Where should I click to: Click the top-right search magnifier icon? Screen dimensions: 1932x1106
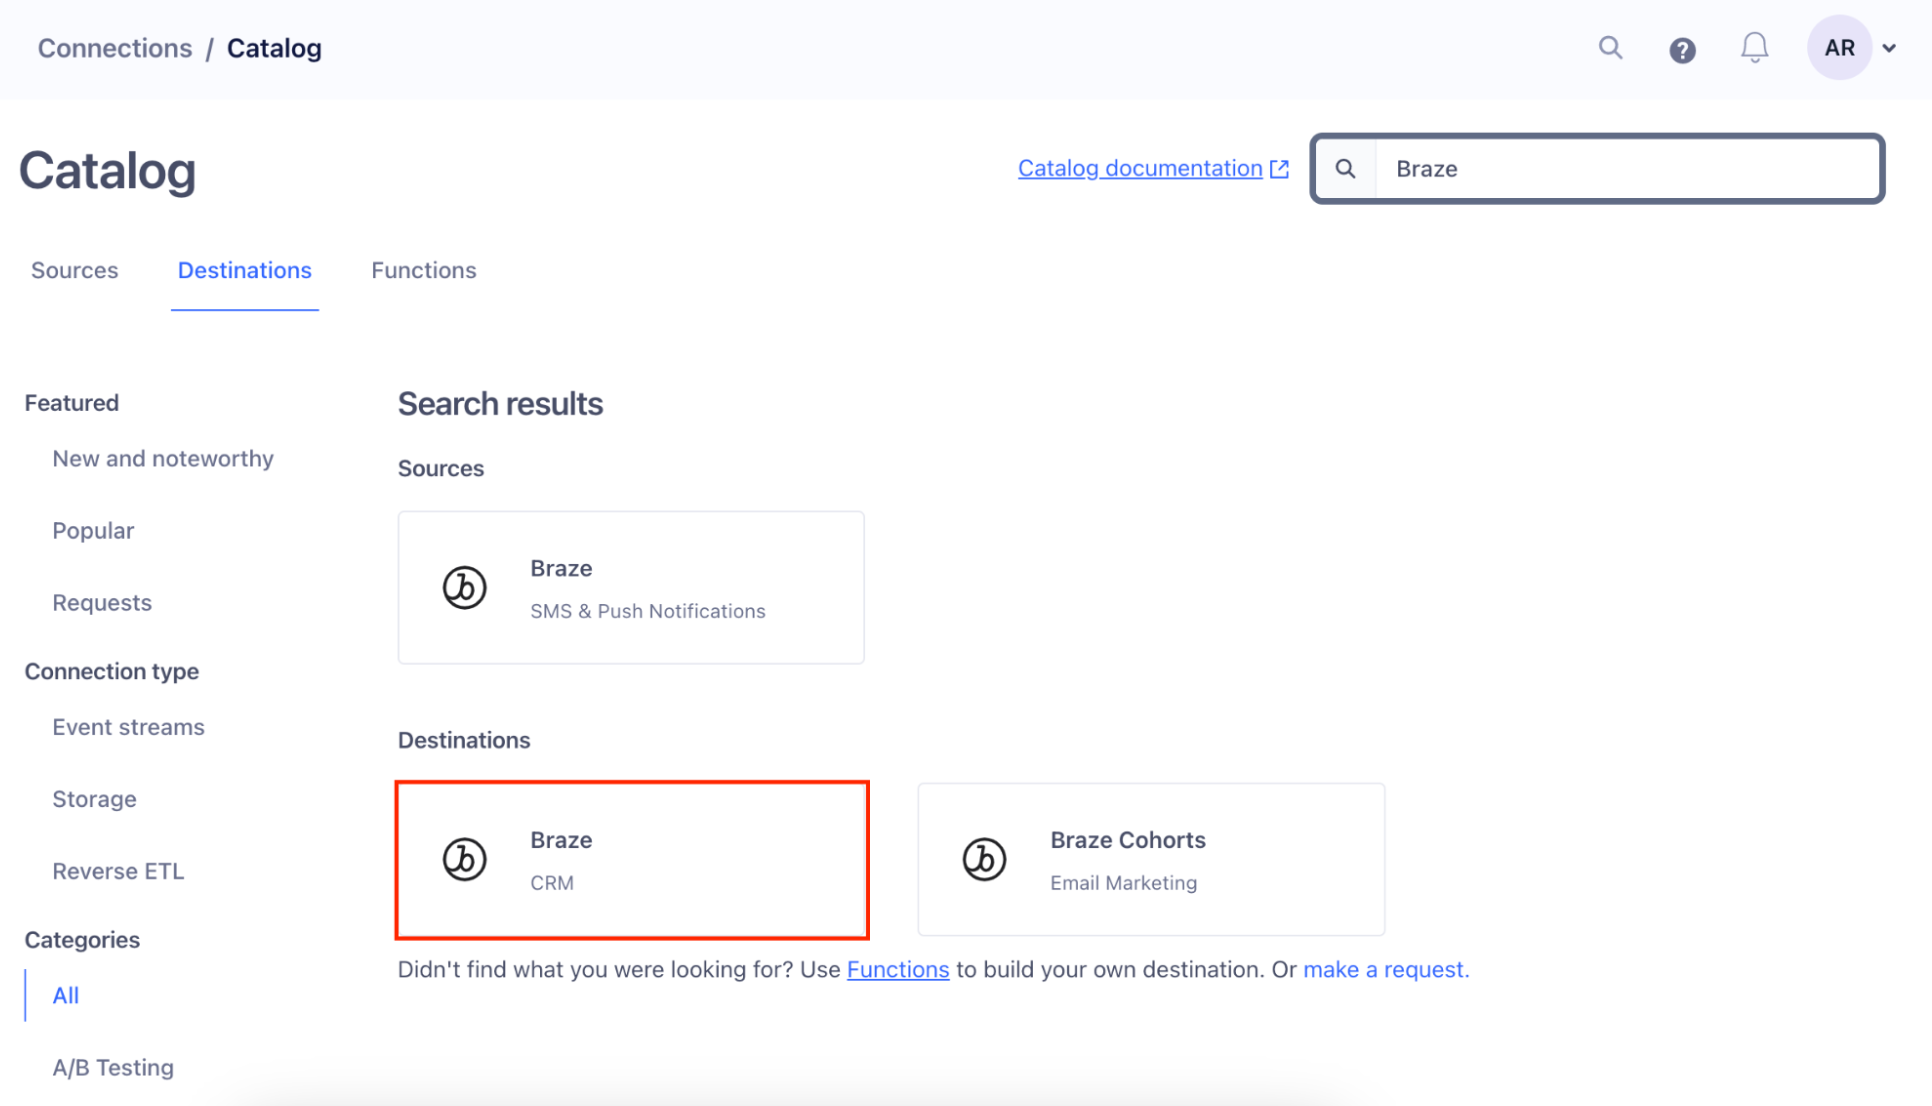(1609, 48)
